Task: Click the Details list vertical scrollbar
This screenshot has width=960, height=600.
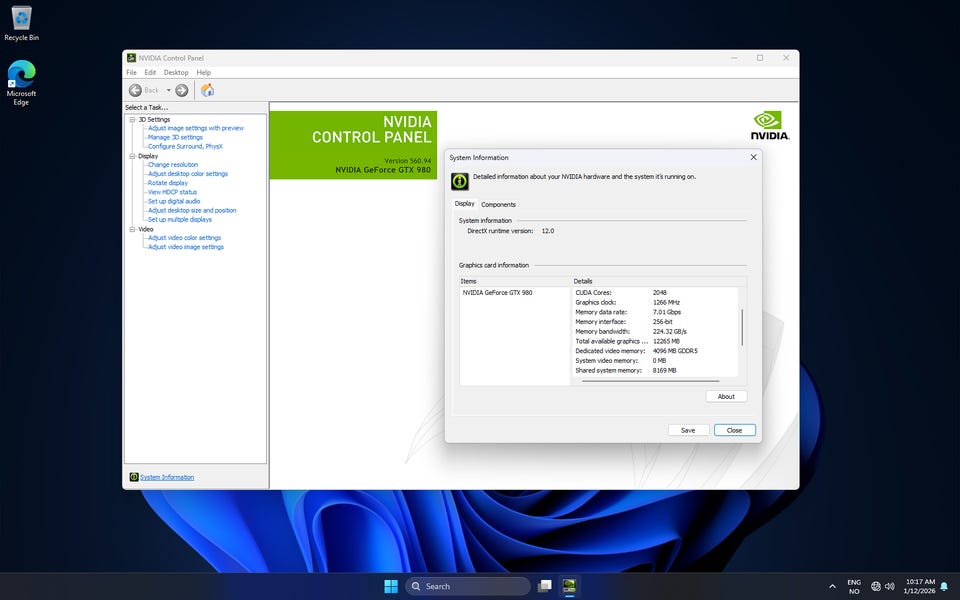Action: click(741, 327)
